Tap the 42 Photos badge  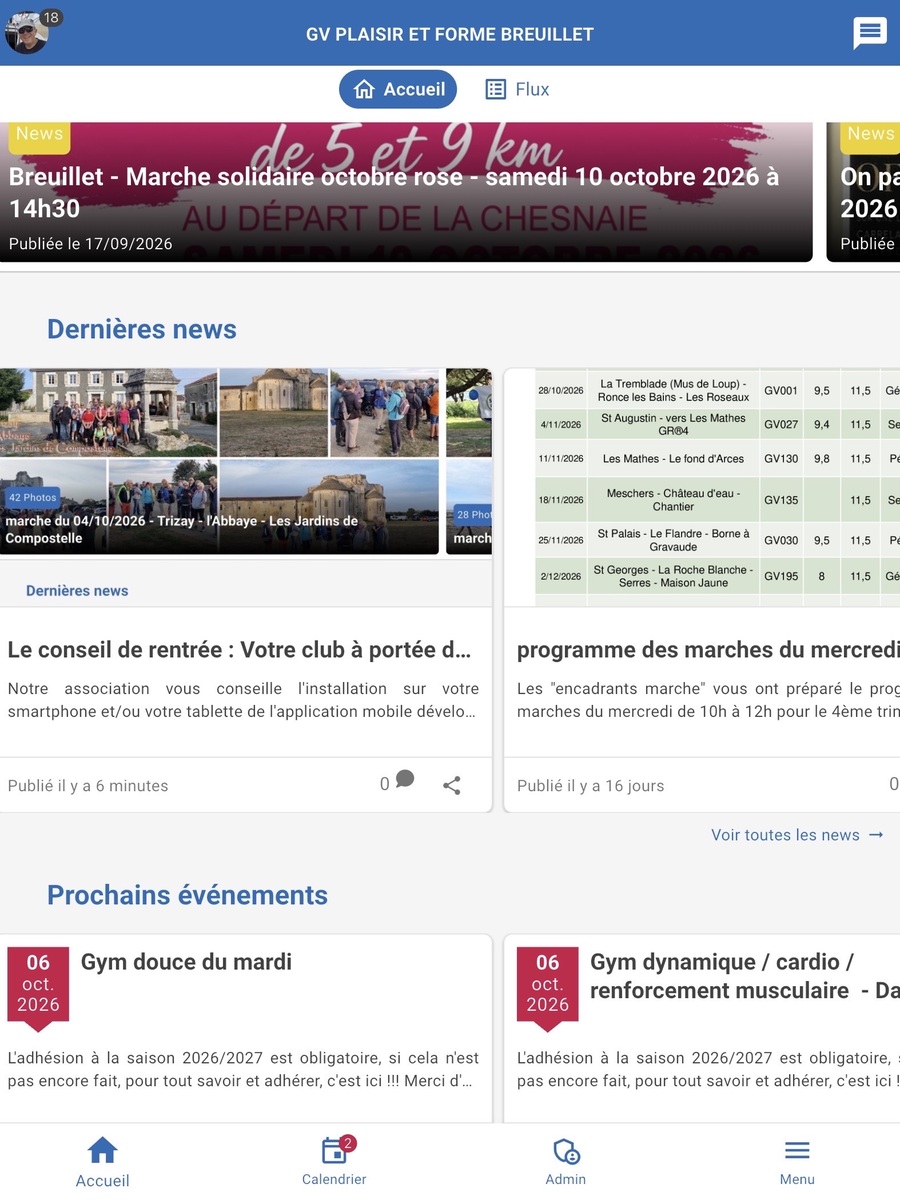[33, 497]
